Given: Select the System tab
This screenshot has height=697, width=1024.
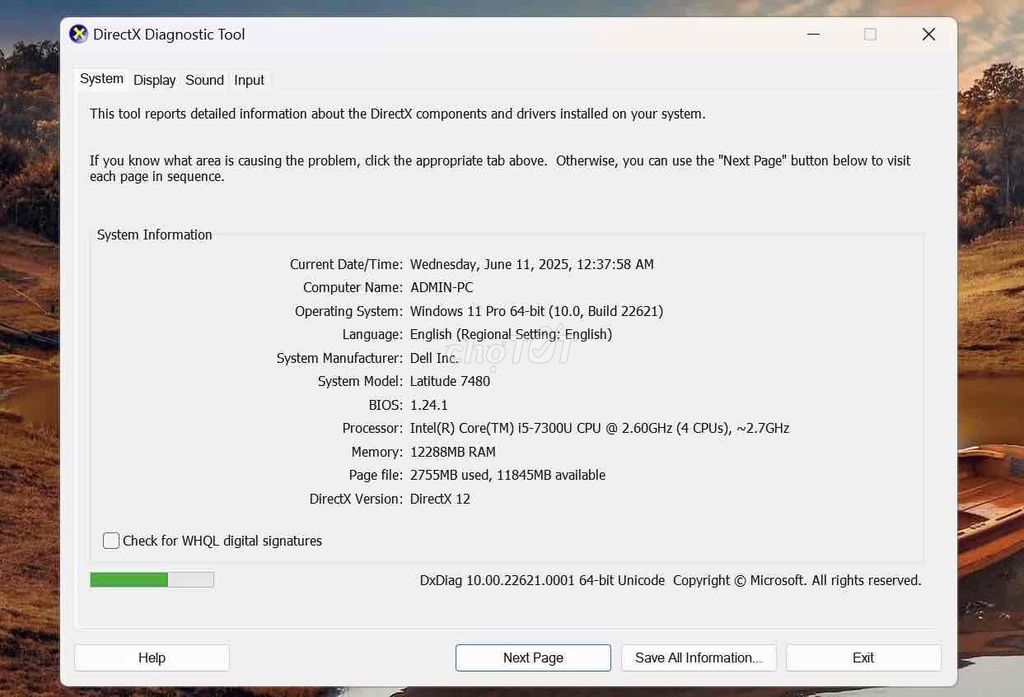Looking at the screenshot, I should click(x=101, y=78).
